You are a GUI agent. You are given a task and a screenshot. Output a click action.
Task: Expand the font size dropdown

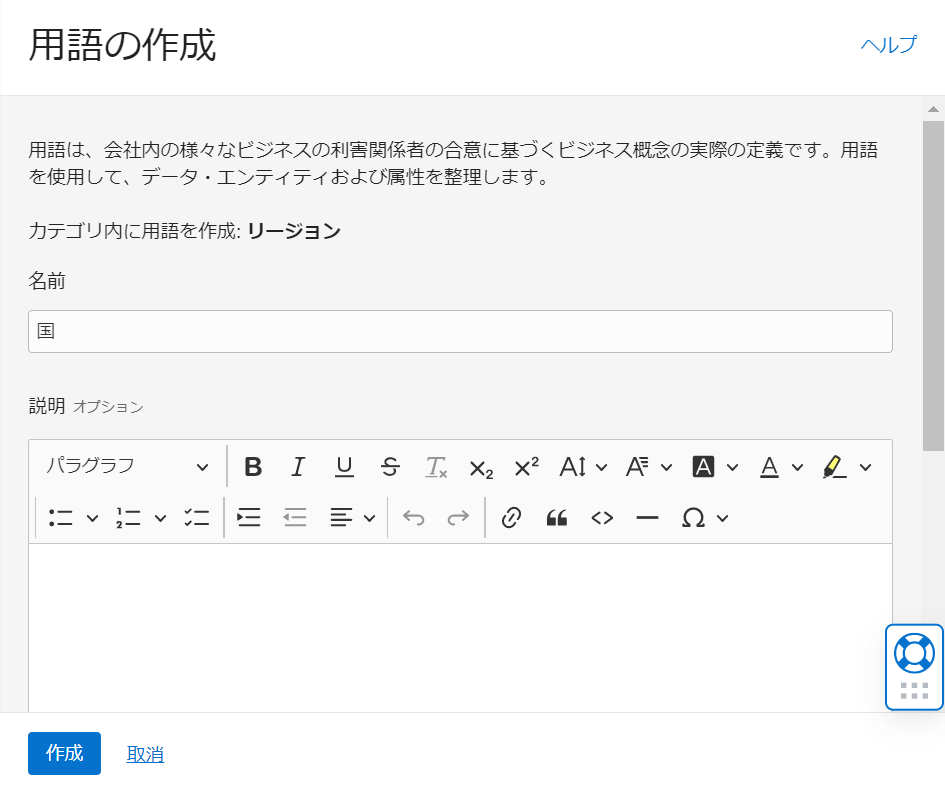point(583,467)
